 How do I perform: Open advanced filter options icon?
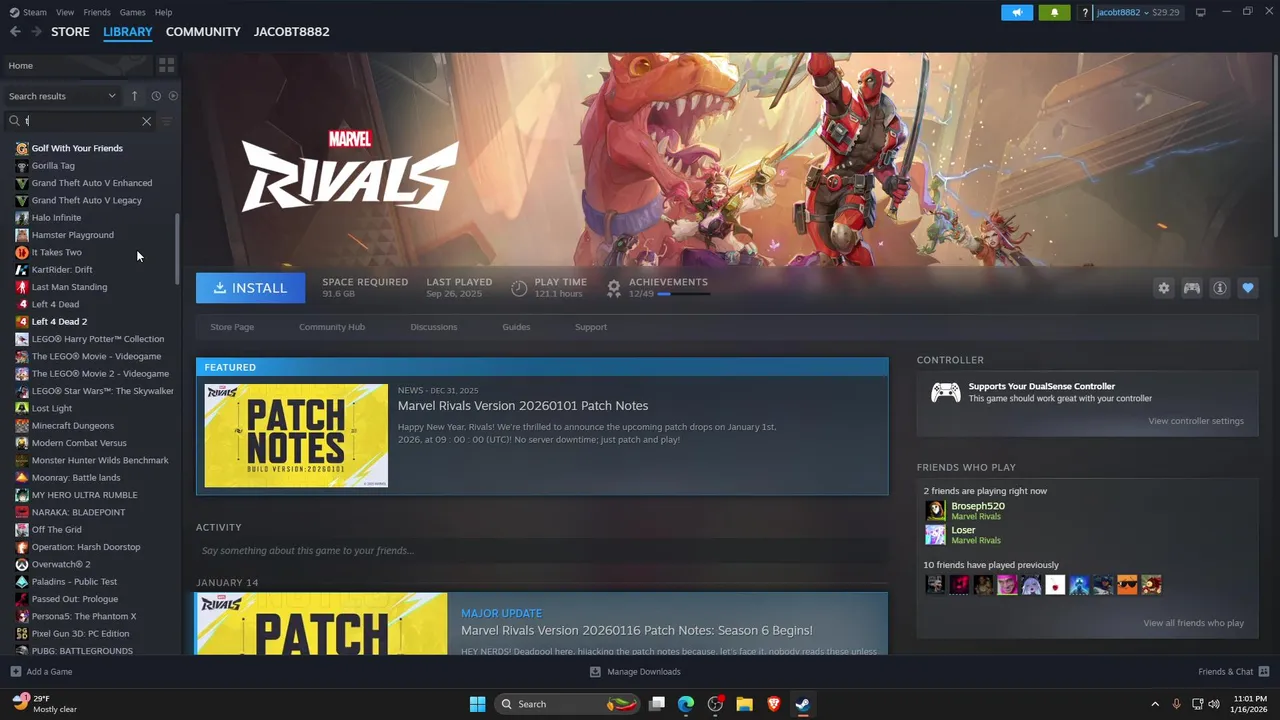167,121
